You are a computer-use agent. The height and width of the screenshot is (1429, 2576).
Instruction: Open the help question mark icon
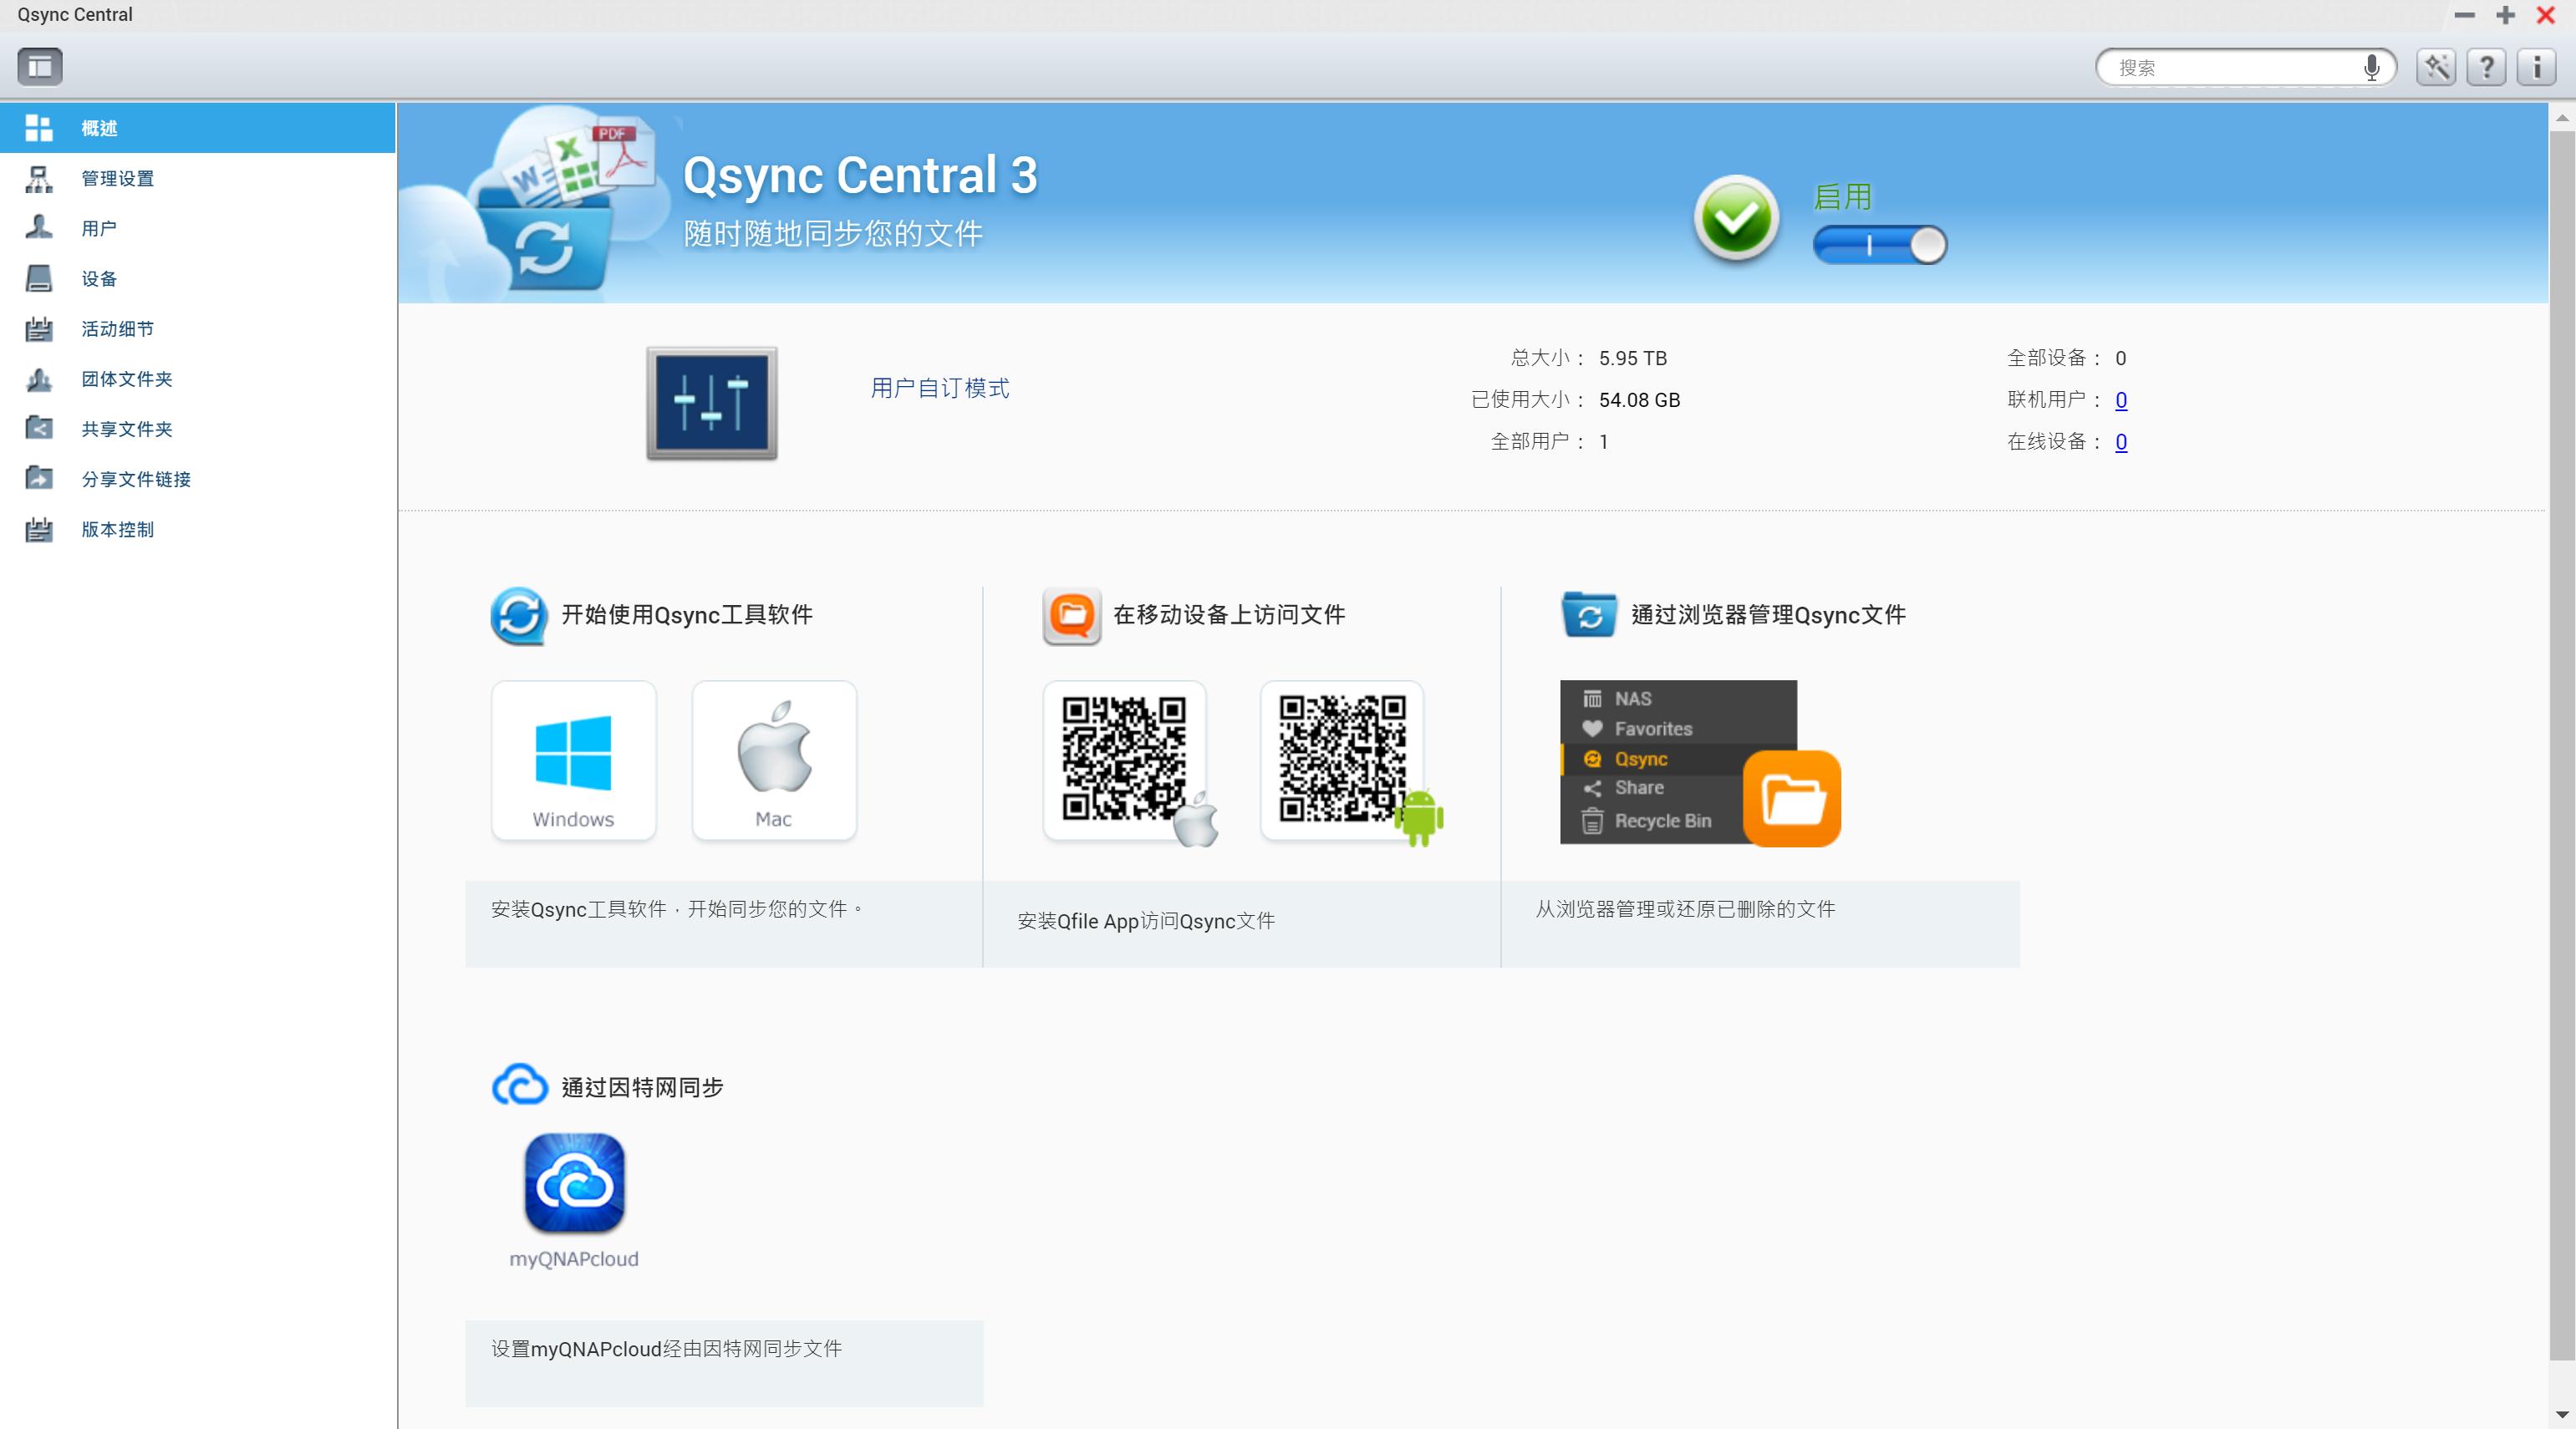[x=2486, y=67]
